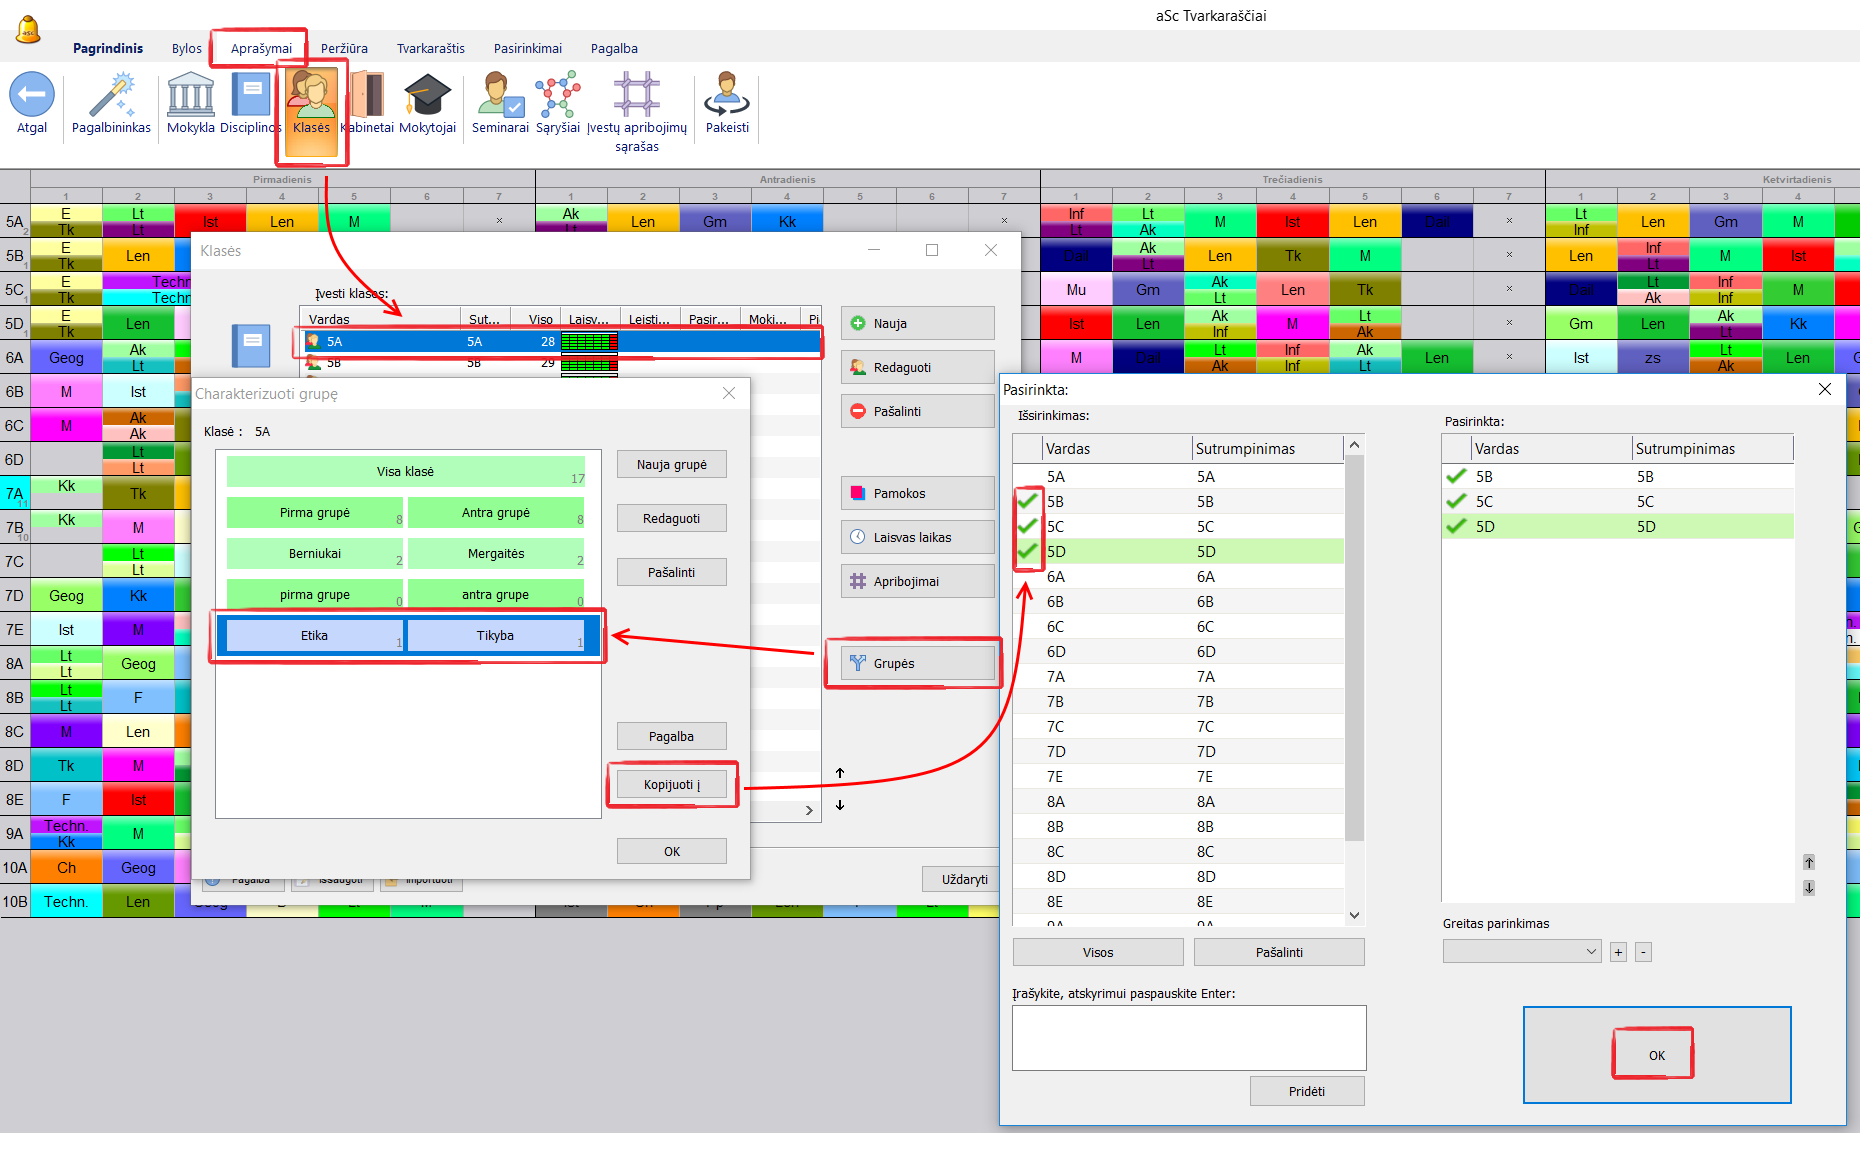This screenshot has width=1860, height=1153.
Task: Uncheck class 5B in selection list
Action: 1028,501
